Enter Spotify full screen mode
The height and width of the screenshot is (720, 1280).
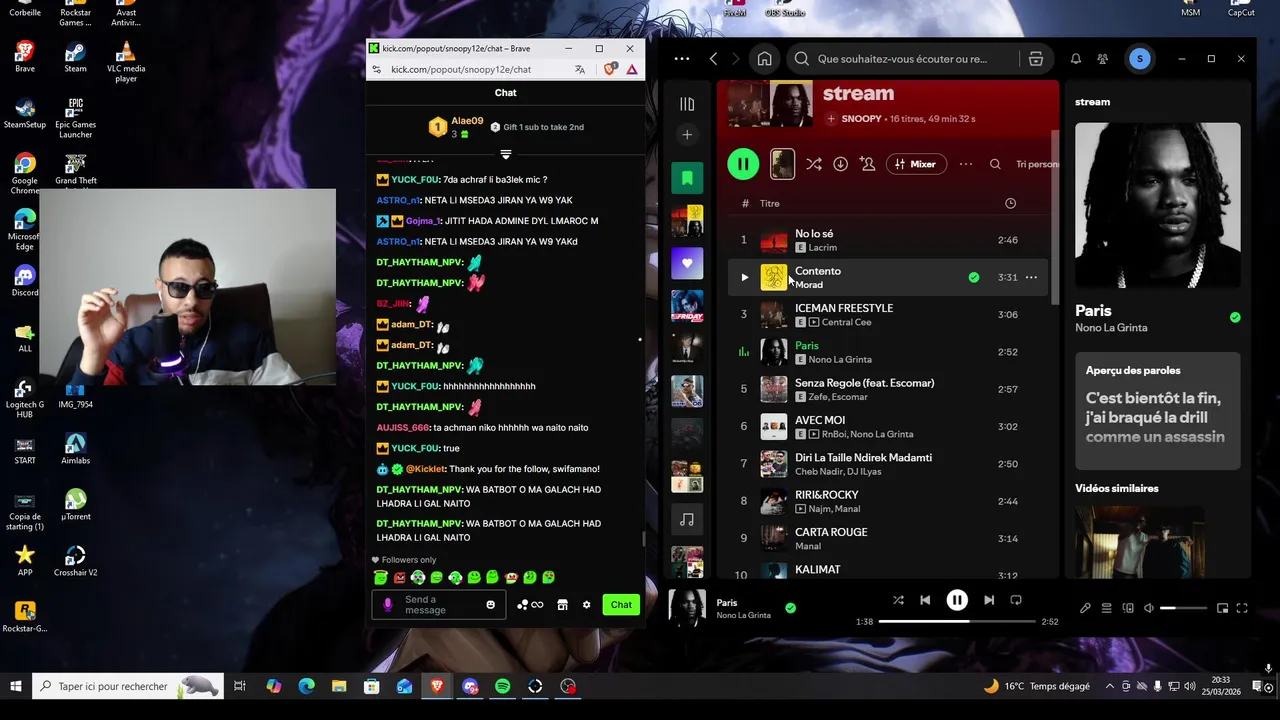1243,608
